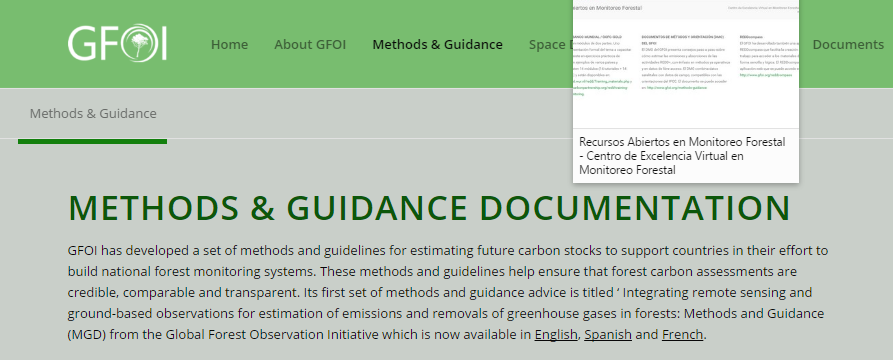Click the reddcompass URL in the preview thumbnail
The height and width of the screenshot is (360, 893).
(x=766, y=75)
